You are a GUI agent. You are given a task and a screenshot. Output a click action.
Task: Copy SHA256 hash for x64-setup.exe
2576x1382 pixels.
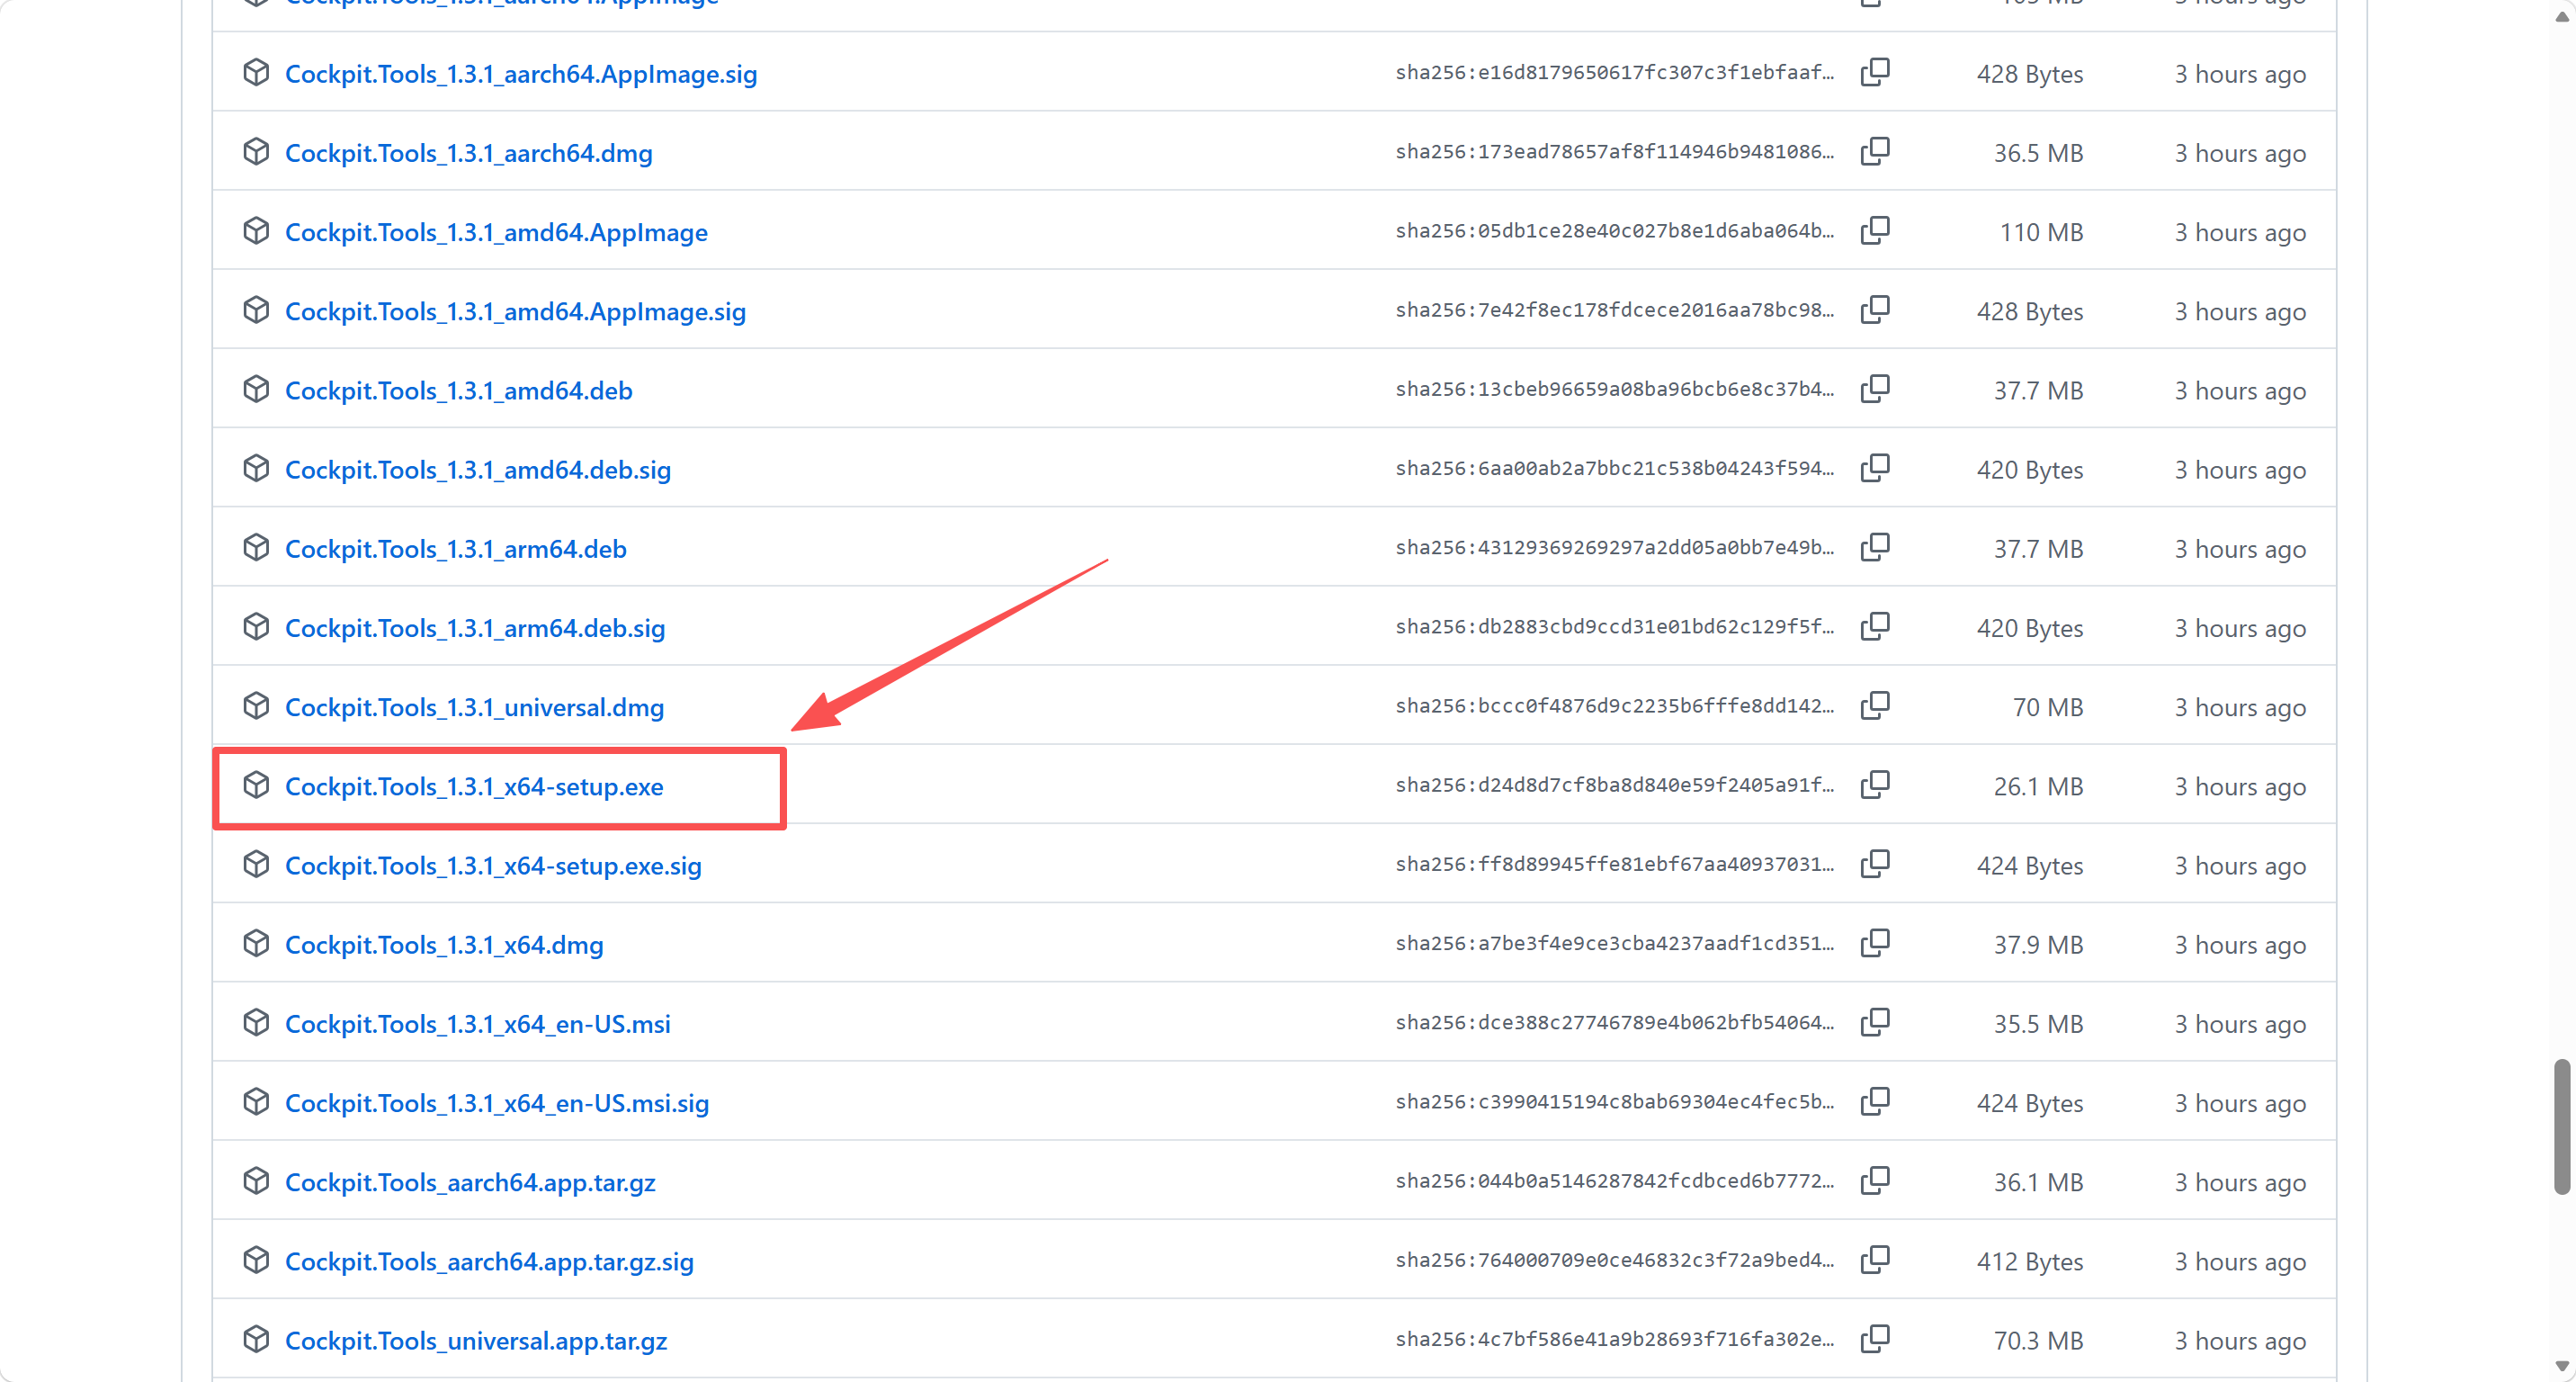(x=1875, y=784)
